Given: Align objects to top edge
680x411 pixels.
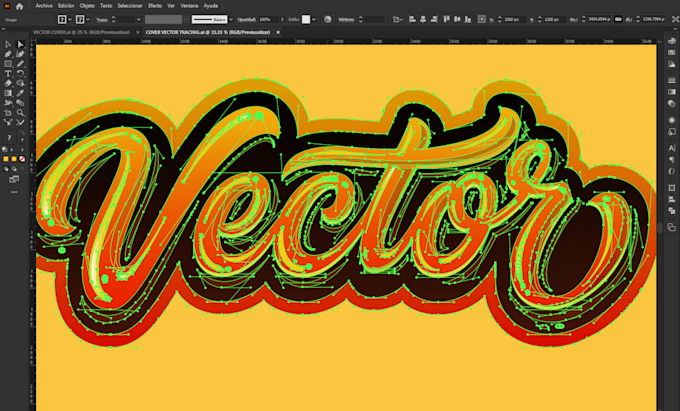Looking at the screenshot, I should click(447, 20).
